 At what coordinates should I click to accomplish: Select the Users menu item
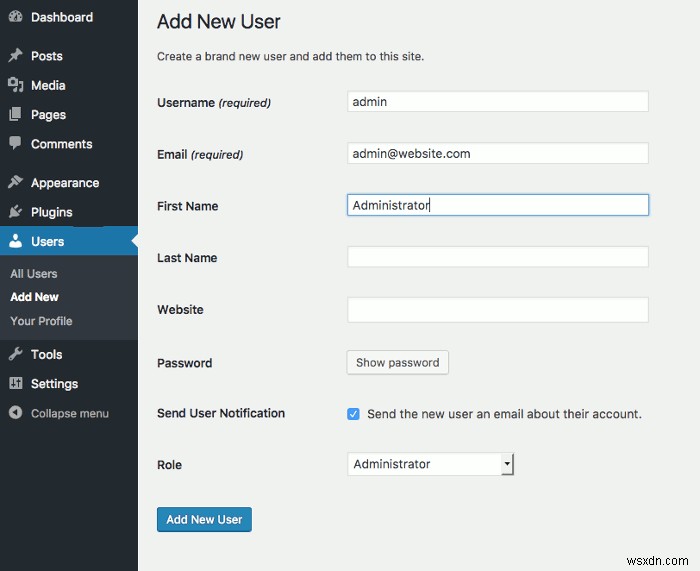point(69,241)
